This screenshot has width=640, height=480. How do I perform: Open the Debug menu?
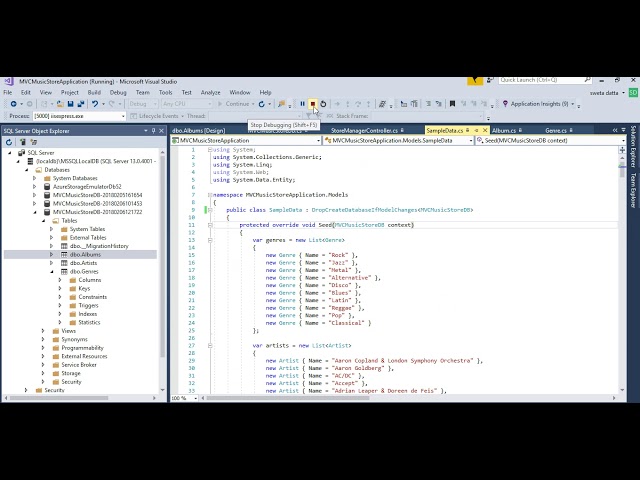coord(118,92)
